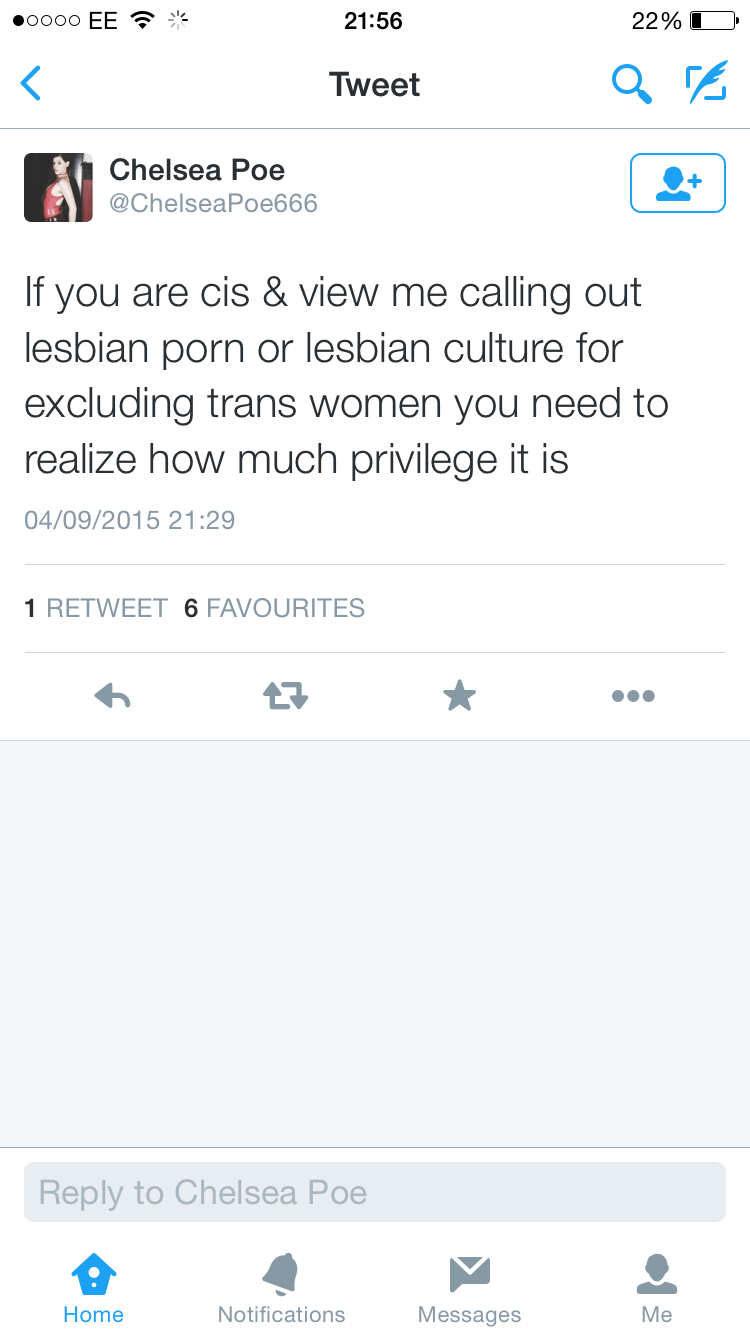Tap the Chelsea Poe display name
The image size is (750, 1334).
[197, 170]
